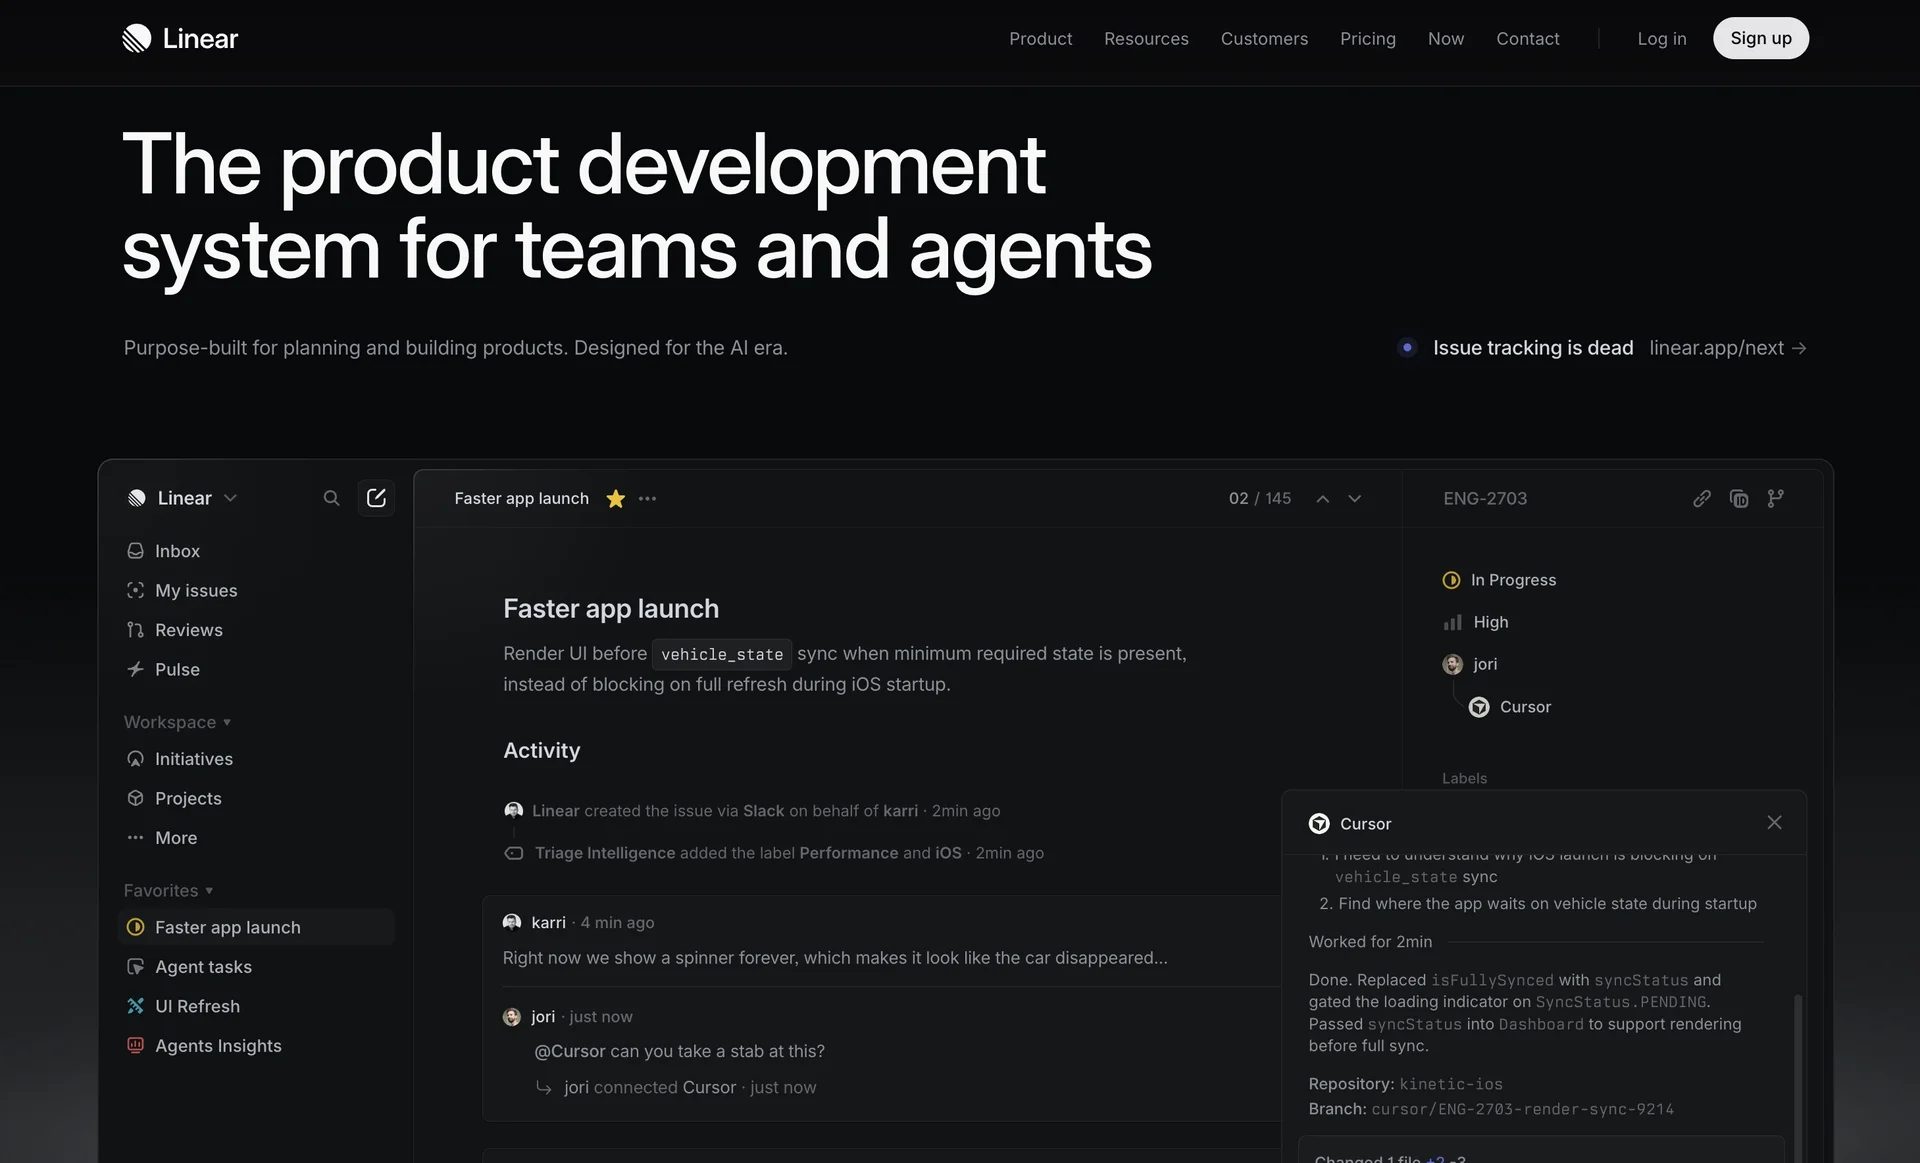Viewport: 1920px width, 1163px height.
Task: Click the Sign up button
Action: click(x=1760, y=38)
